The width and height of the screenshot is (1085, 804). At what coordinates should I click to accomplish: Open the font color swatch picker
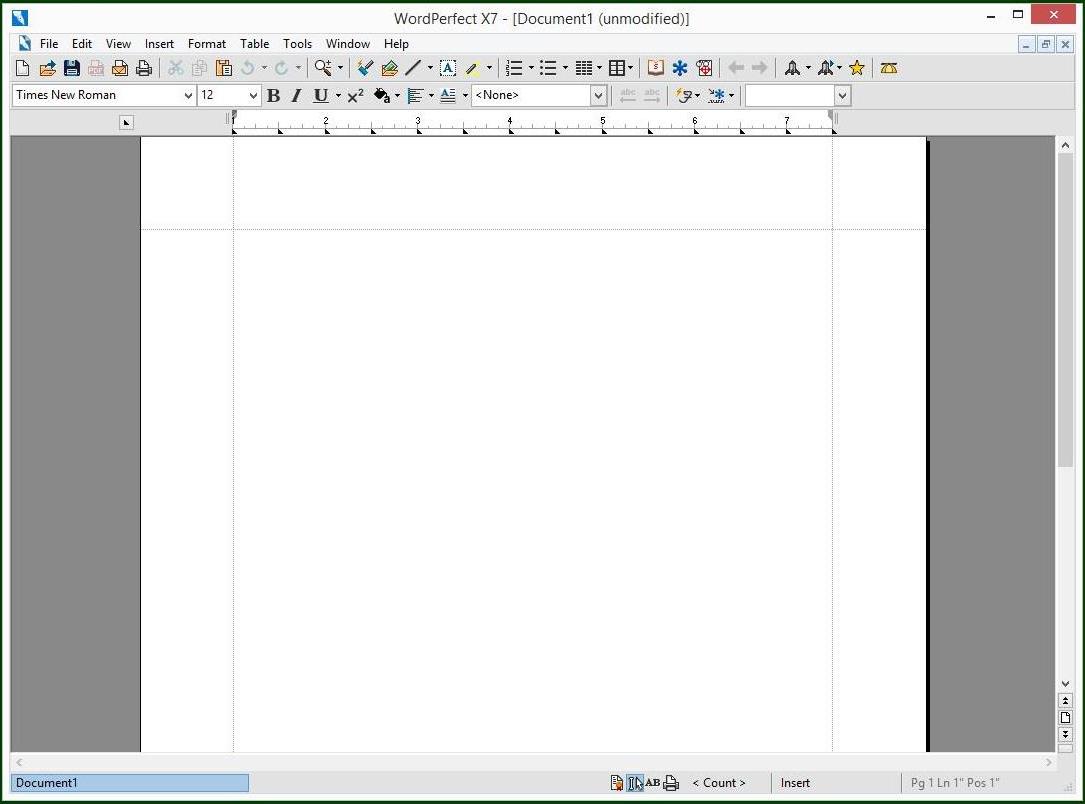coord(396,95)
